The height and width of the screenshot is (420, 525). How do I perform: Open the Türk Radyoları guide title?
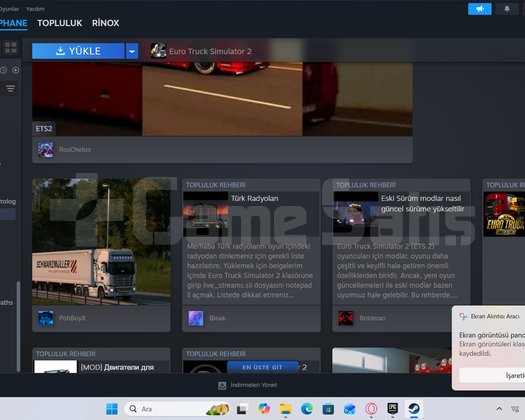point(254,198)
